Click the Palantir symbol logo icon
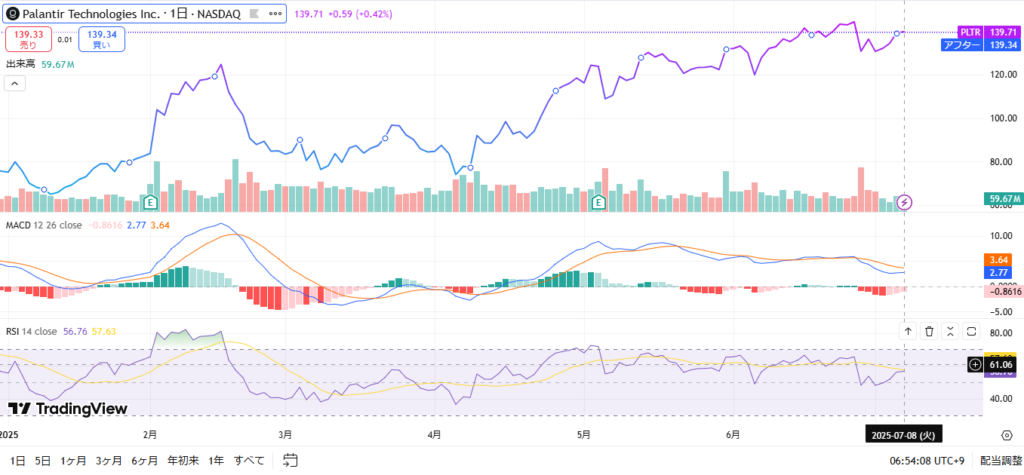Image resolution: width=1024 pixels, height=475 pixels. (x=12, y=13)
